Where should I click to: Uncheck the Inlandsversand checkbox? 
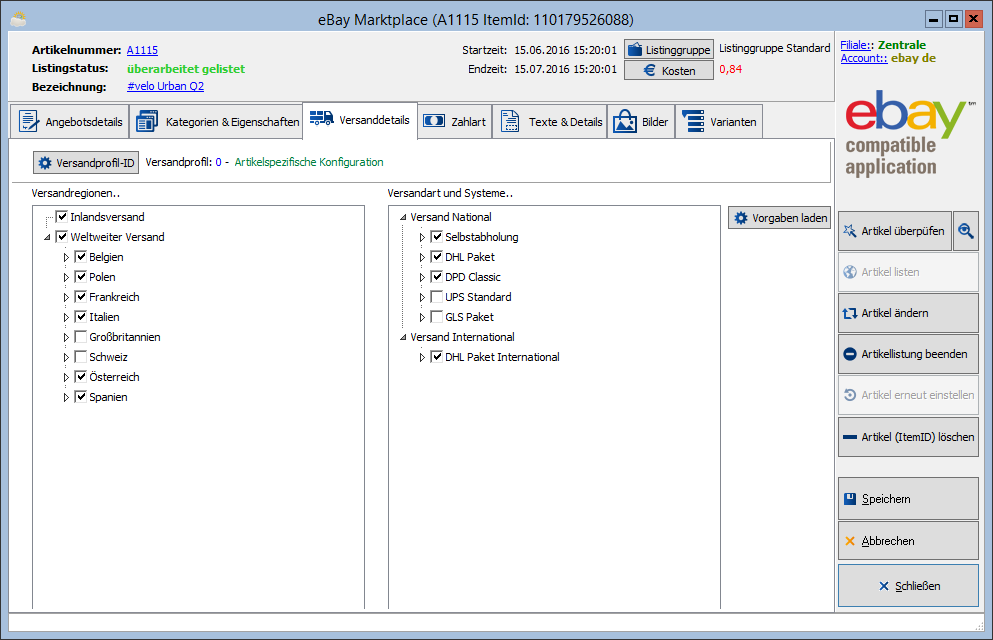[x=62, y=216]
